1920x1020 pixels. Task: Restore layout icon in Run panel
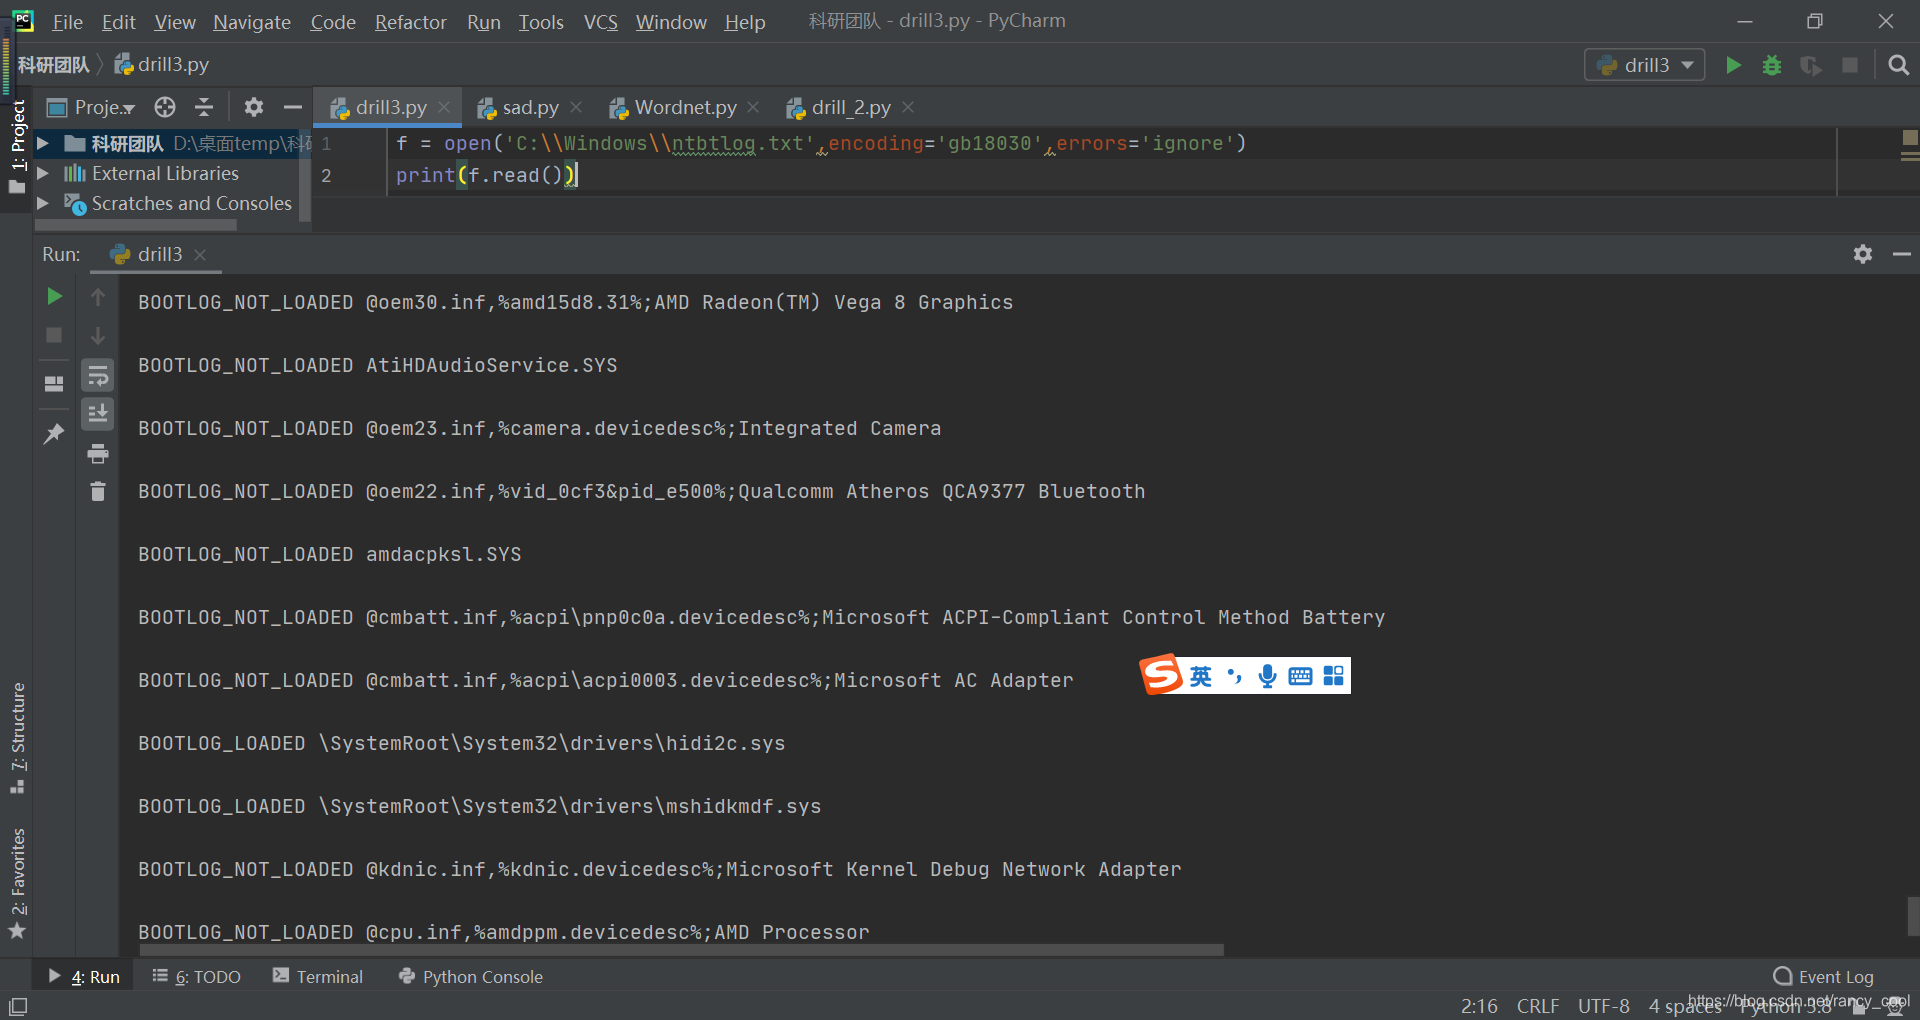pos(54,383)
